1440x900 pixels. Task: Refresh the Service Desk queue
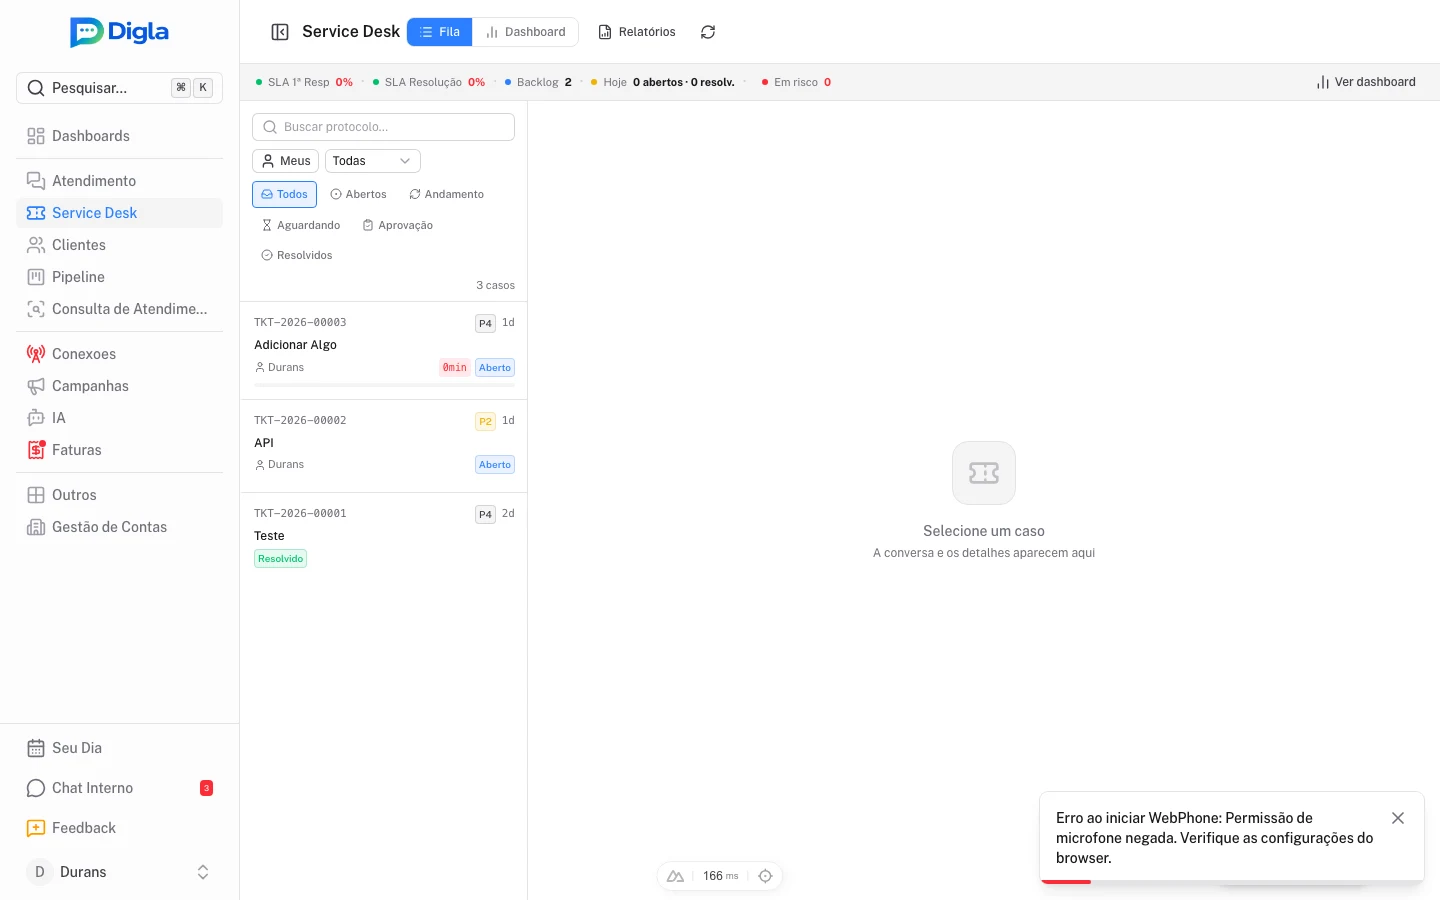[x=708, y=32]
